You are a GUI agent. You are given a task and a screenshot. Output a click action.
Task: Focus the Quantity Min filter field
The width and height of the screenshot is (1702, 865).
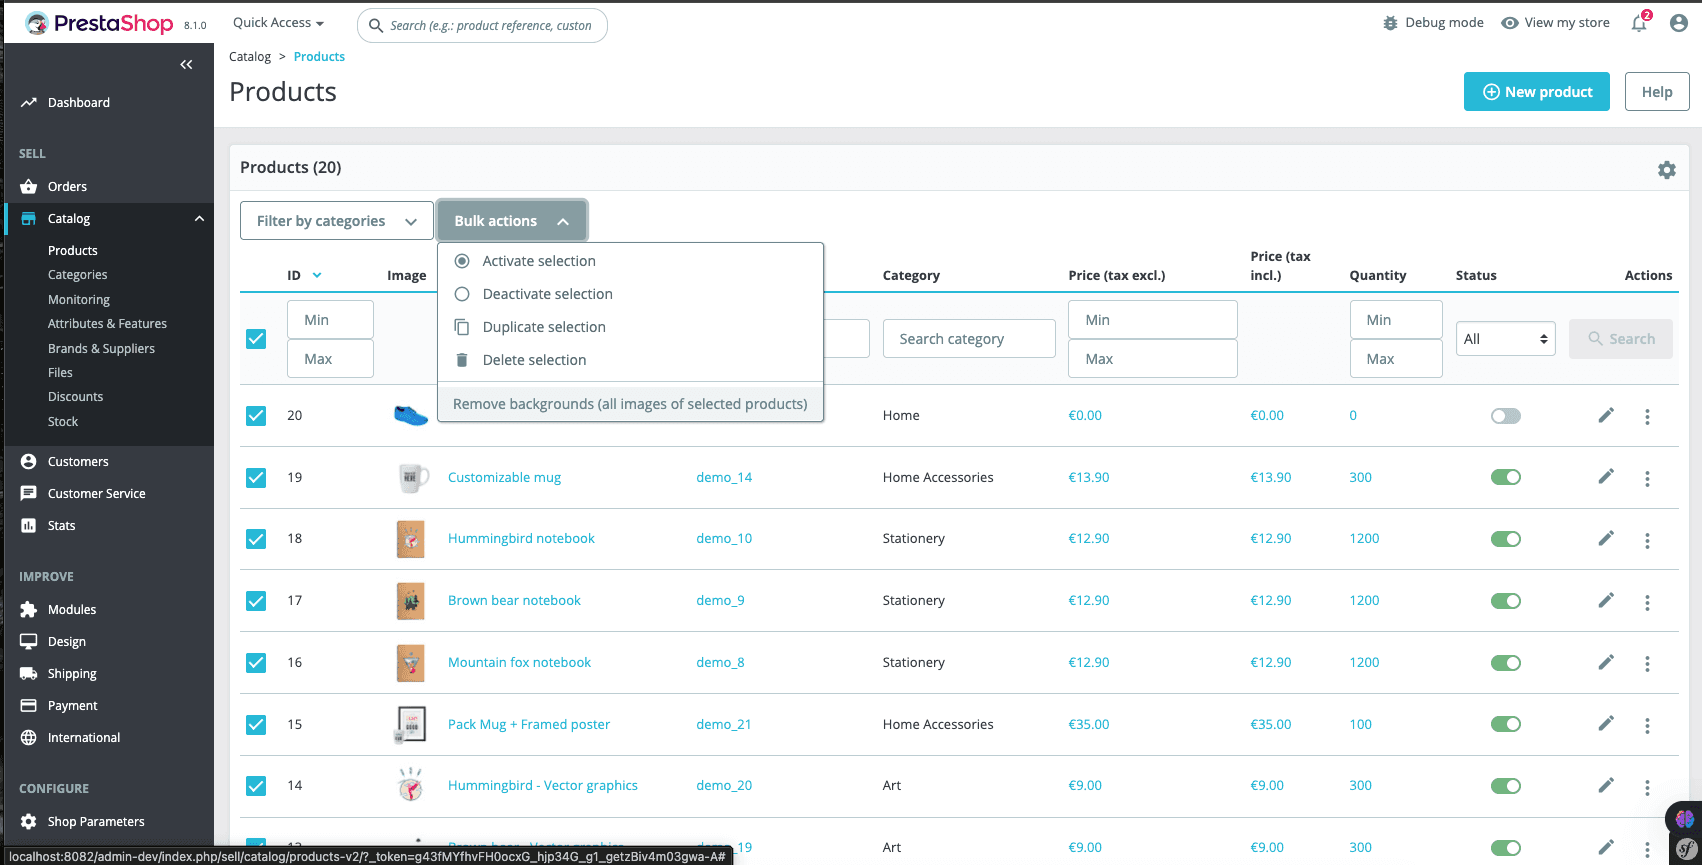(1396, 320)
